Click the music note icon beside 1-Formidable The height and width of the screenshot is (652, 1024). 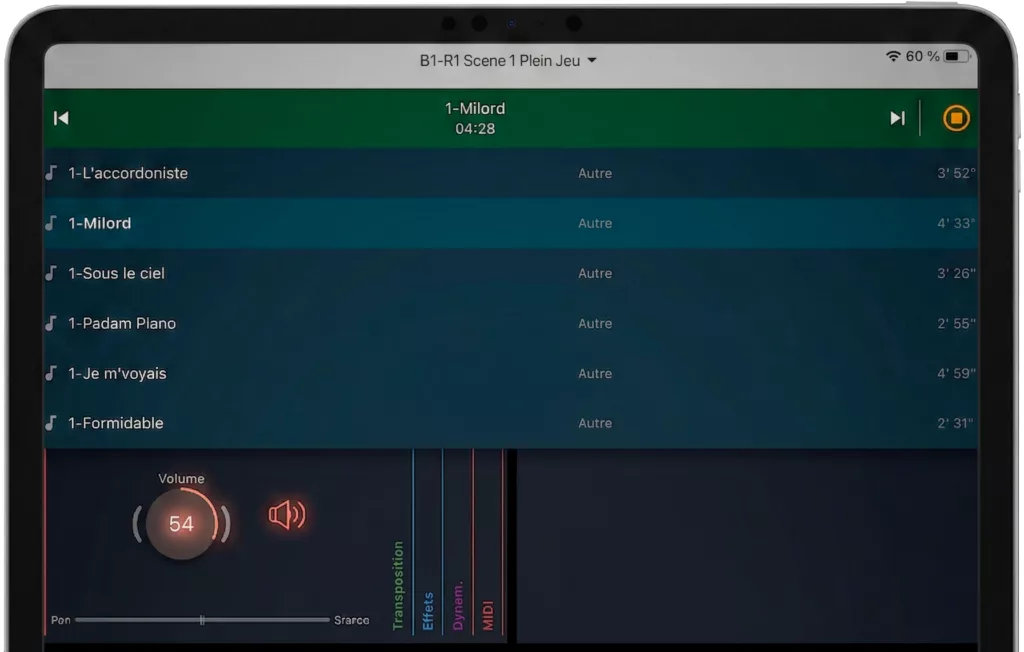[52, 423]
